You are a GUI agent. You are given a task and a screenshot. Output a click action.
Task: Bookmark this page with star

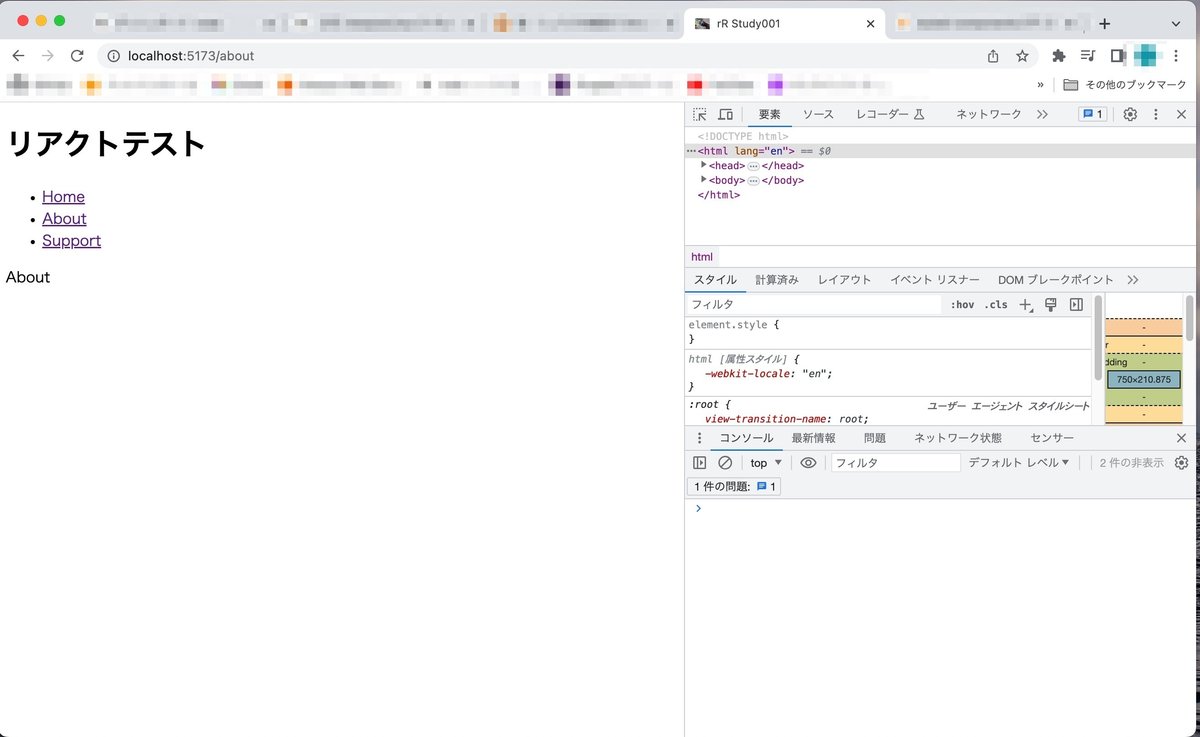[x=1022, y=56]
